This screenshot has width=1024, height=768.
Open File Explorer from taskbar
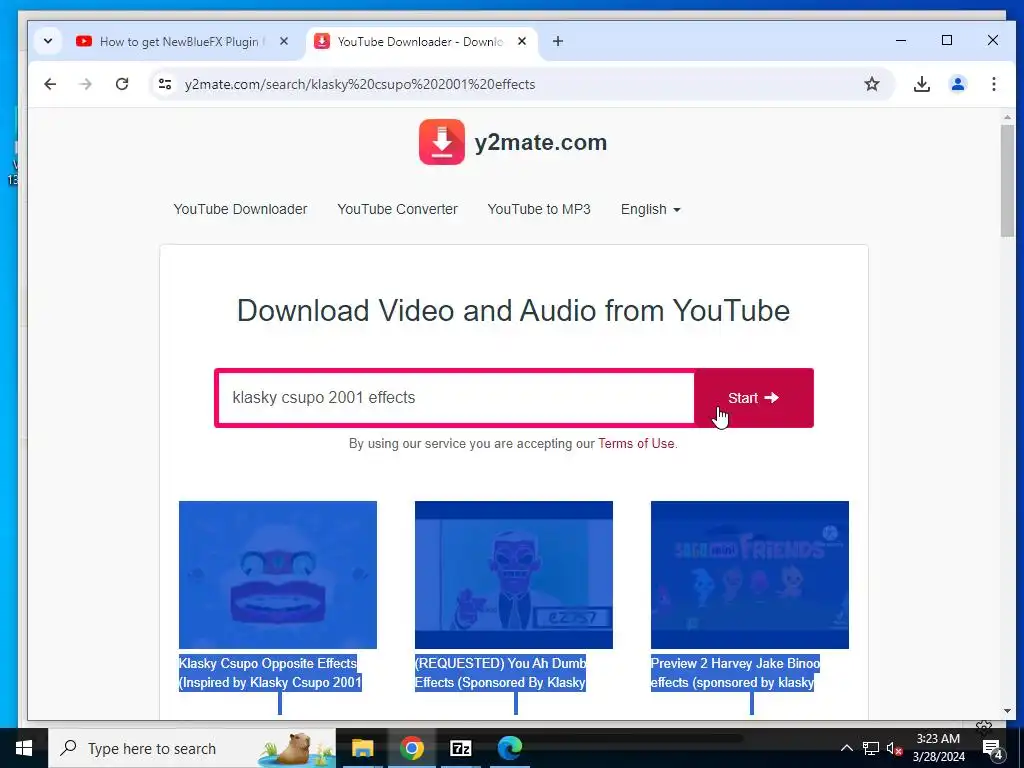(x=362, y=748)
